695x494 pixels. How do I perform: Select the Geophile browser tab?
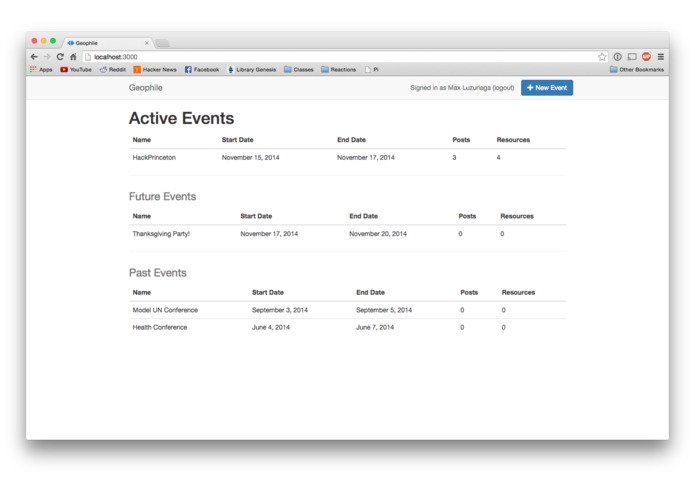coord(107,43)
